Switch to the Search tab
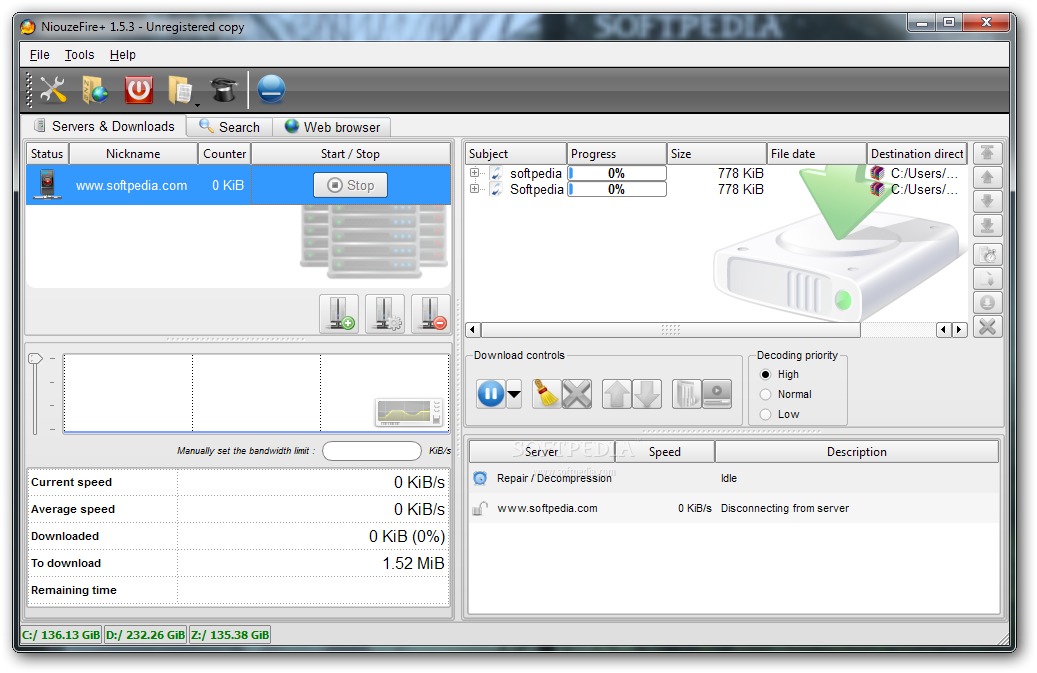Screen dimensions: 1037x673 [229, 127]
